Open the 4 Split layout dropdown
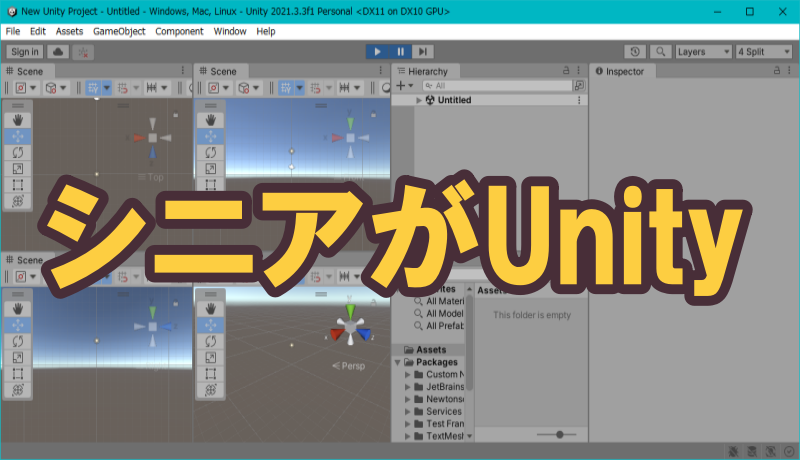The image size is (800, 460). point(764,52)
